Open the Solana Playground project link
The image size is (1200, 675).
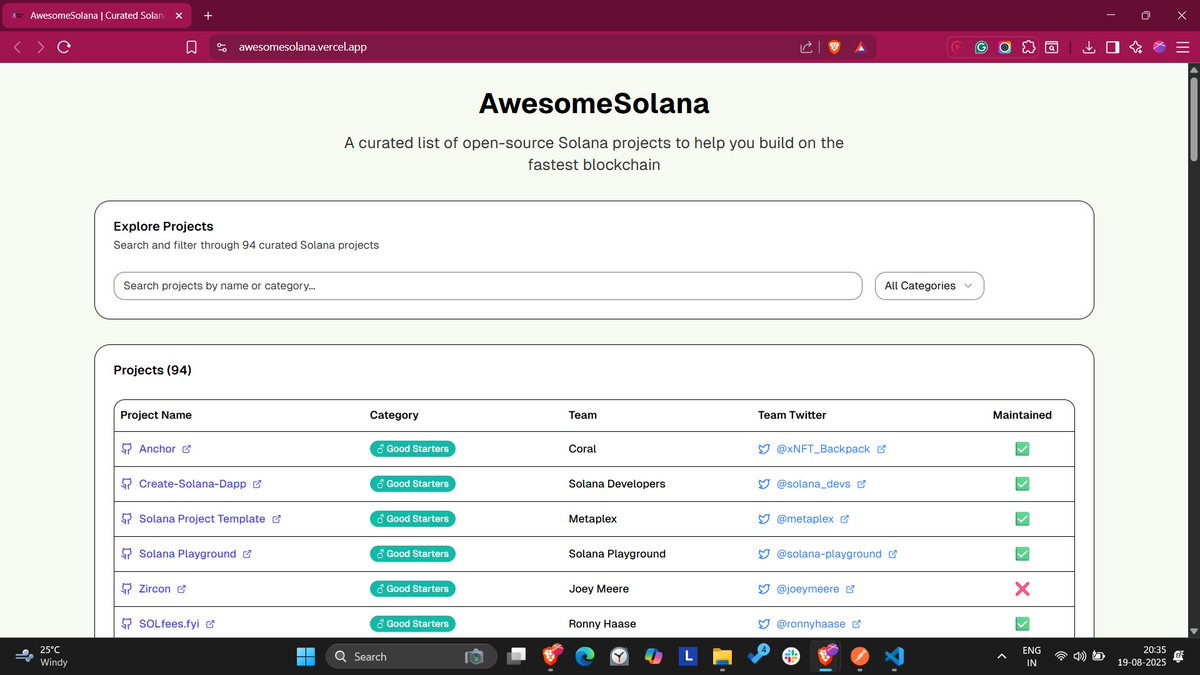pos(188,554)
